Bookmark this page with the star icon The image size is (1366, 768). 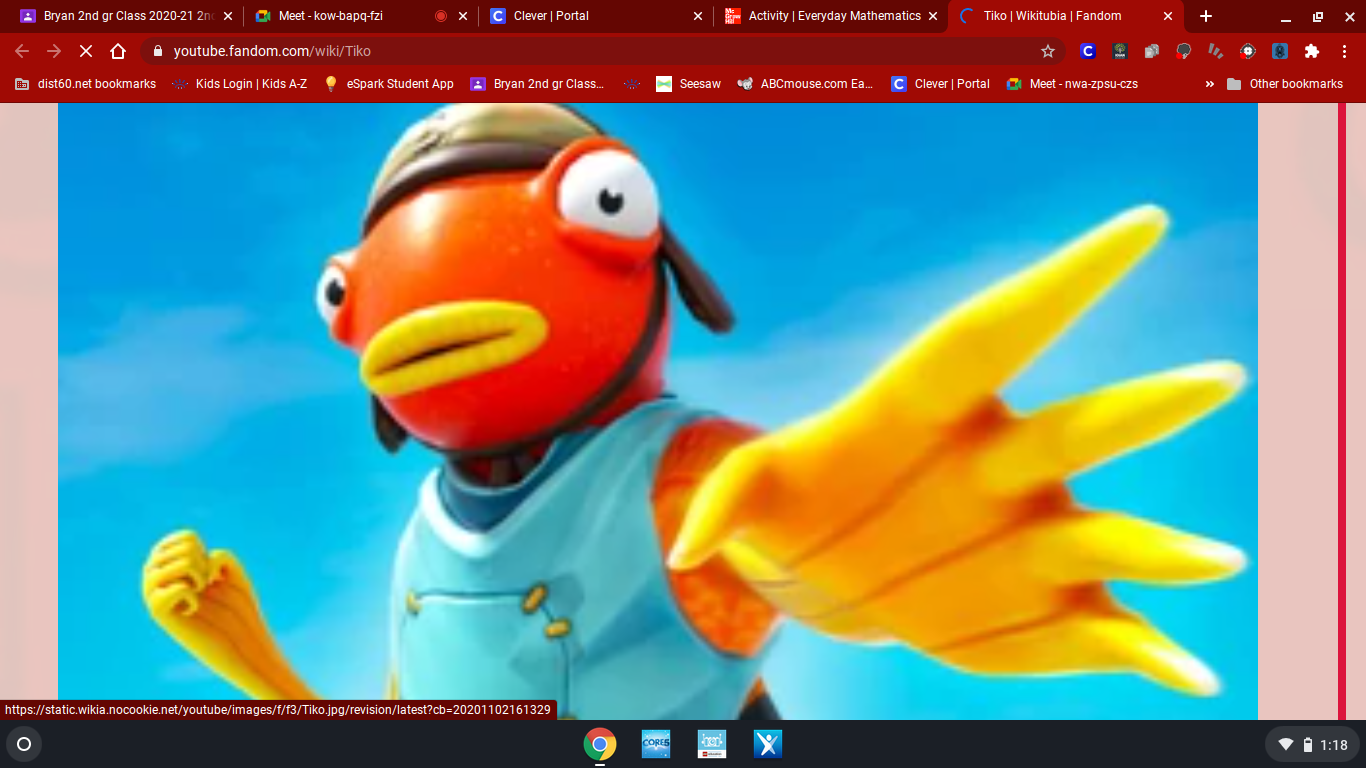[1048, 51]
